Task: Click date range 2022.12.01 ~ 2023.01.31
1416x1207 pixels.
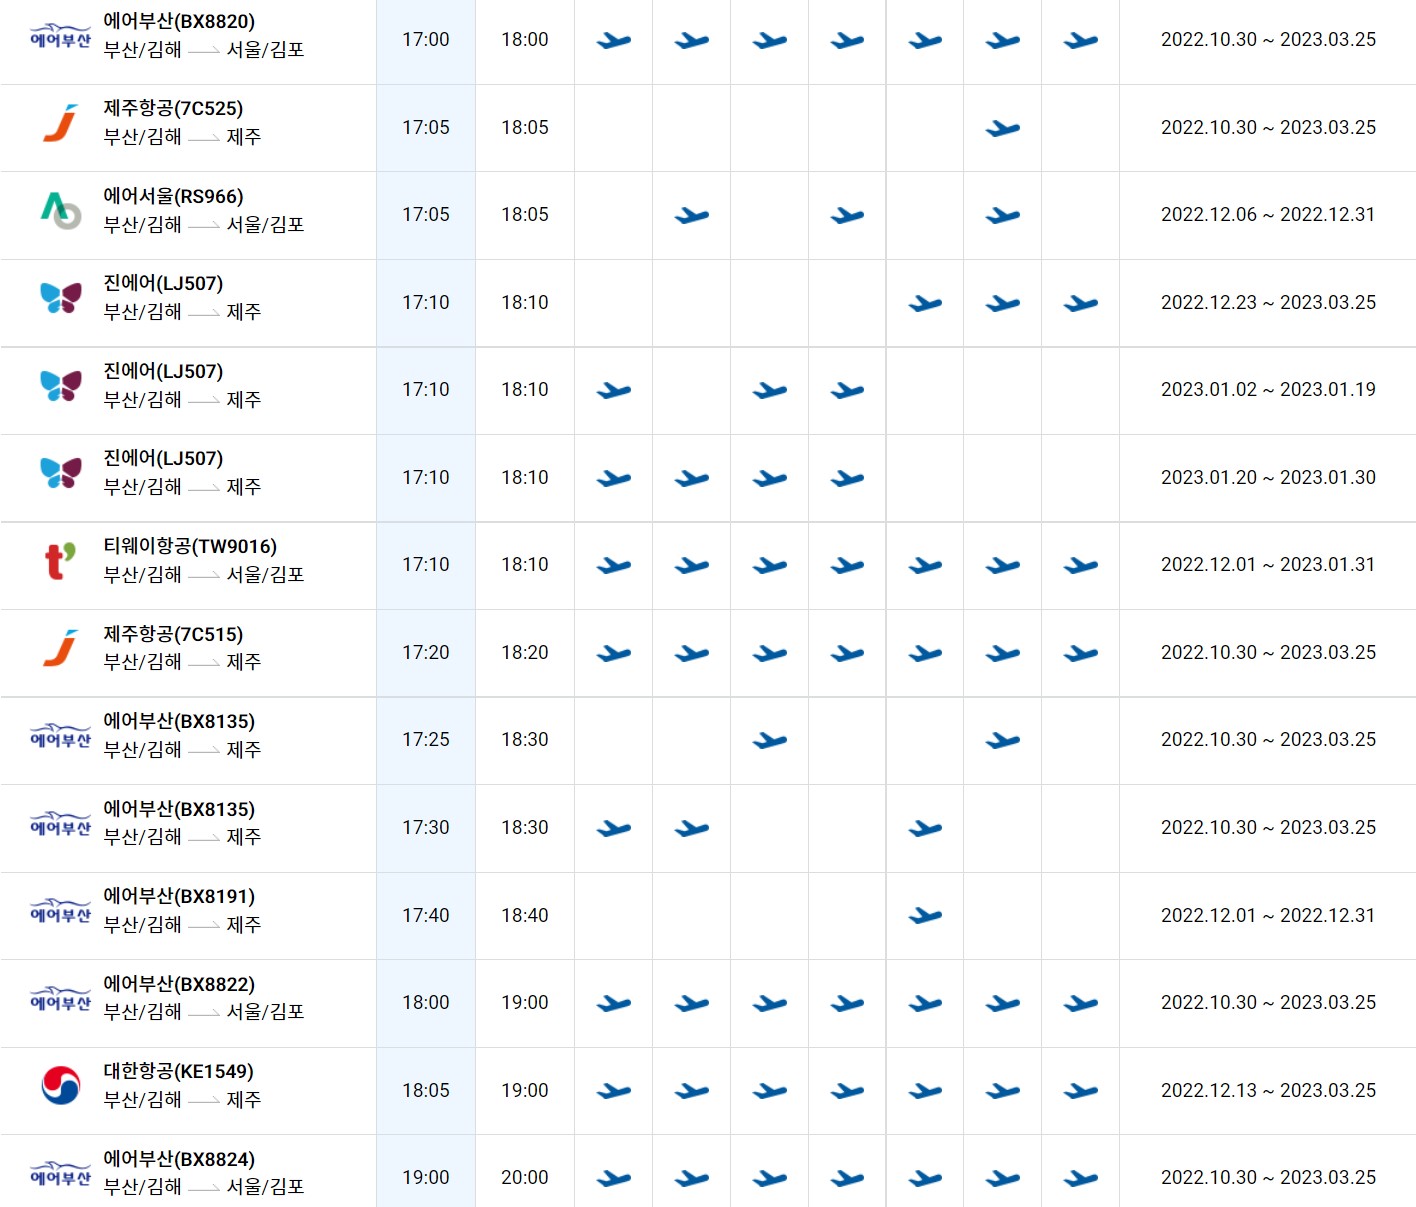Action: [1268, 564]
